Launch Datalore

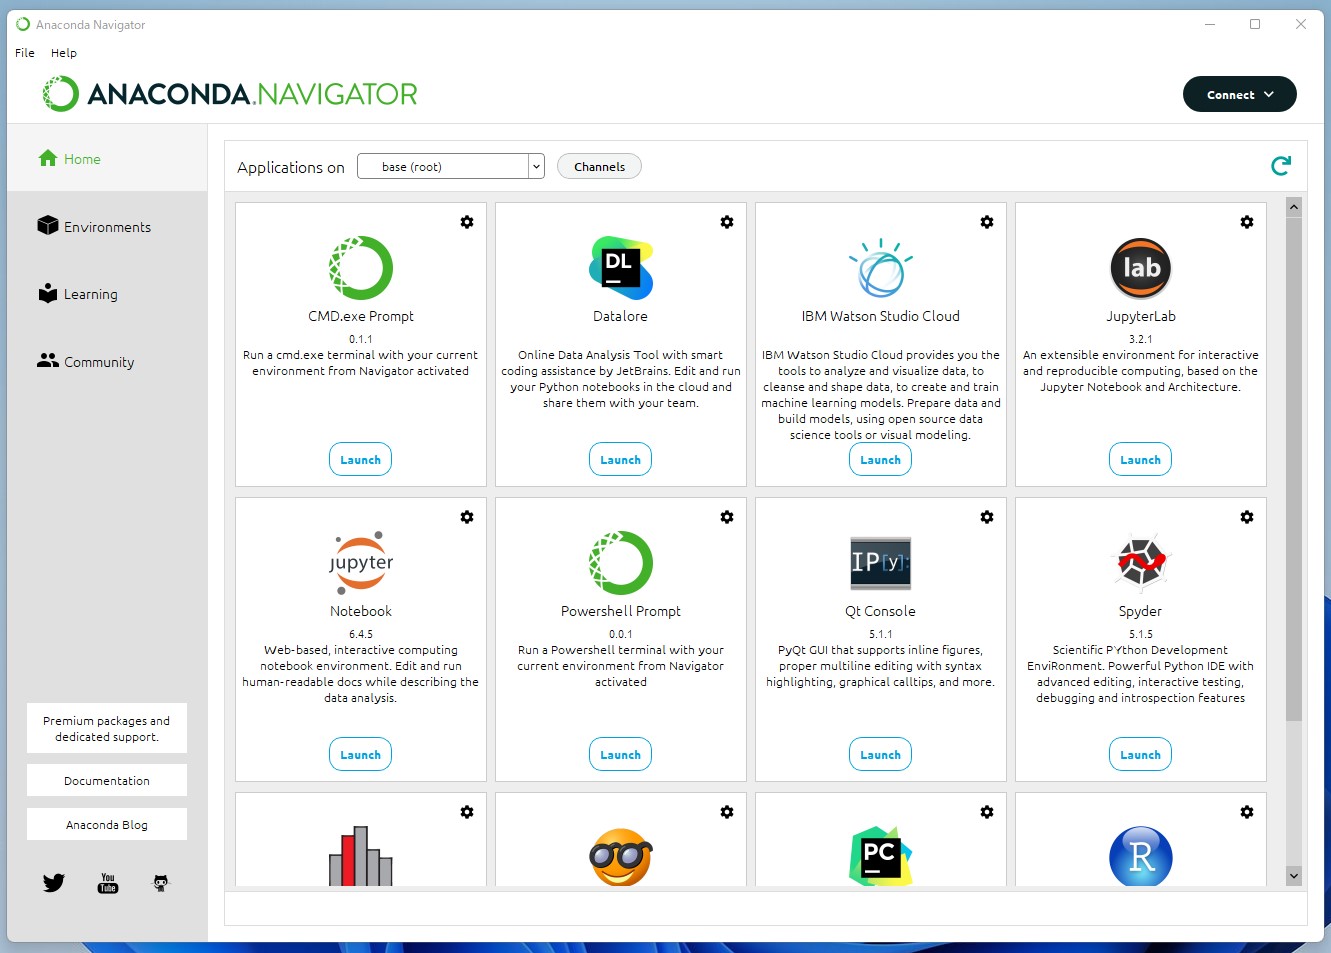(621, 460)
